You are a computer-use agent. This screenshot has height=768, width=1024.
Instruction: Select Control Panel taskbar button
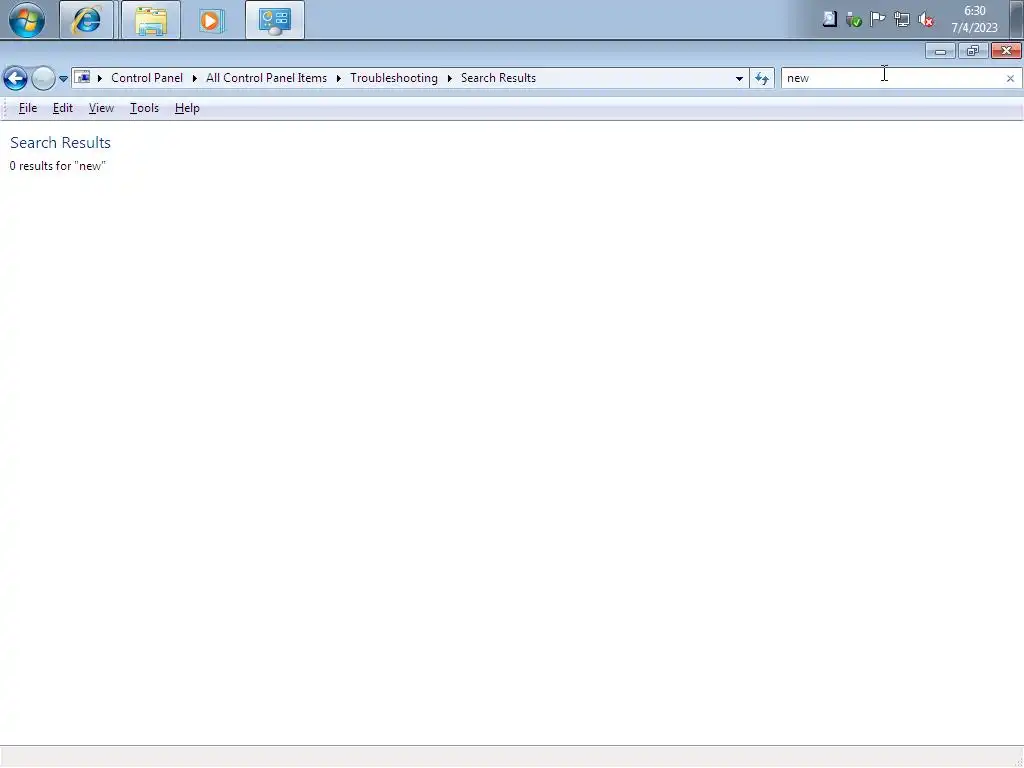(x=275, y=20)
